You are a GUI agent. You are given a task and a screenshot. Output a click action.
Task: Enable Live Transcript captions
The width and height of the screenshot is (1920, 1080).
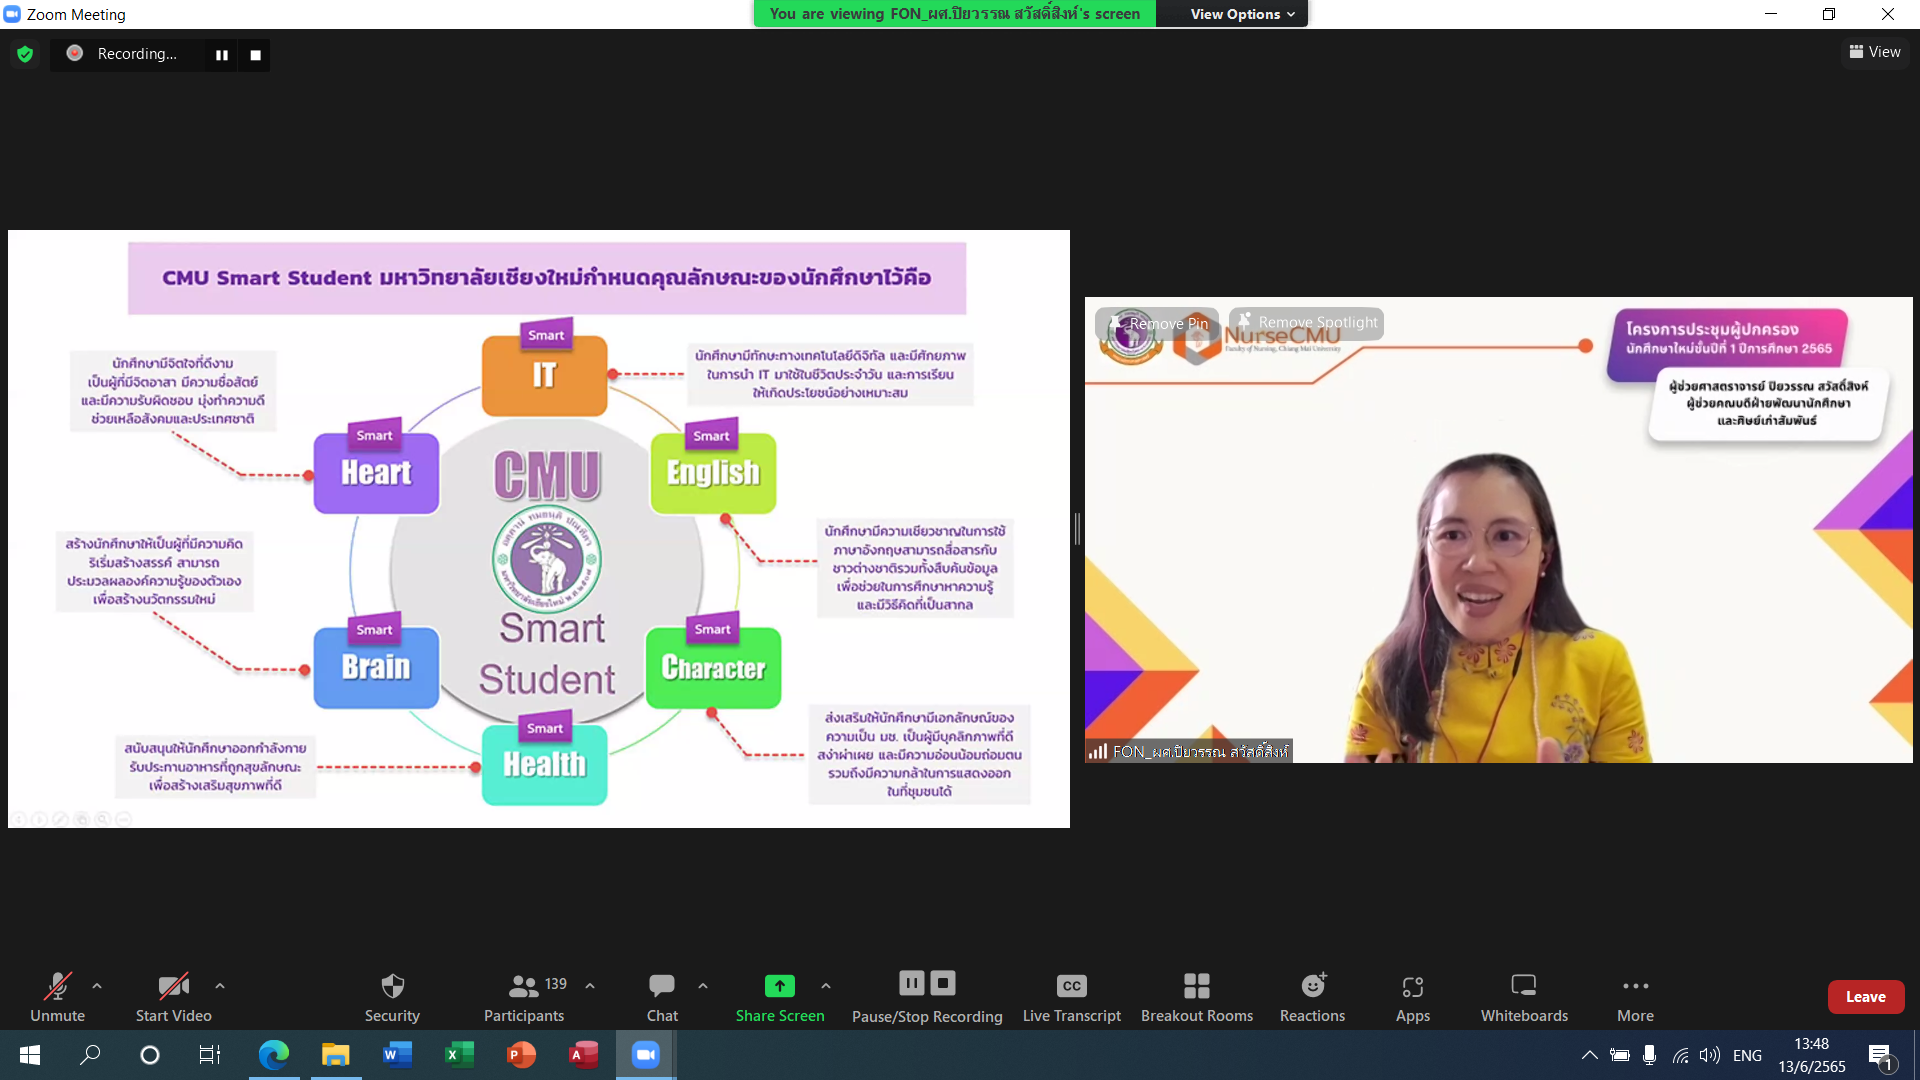click(x=1072, y=997)
